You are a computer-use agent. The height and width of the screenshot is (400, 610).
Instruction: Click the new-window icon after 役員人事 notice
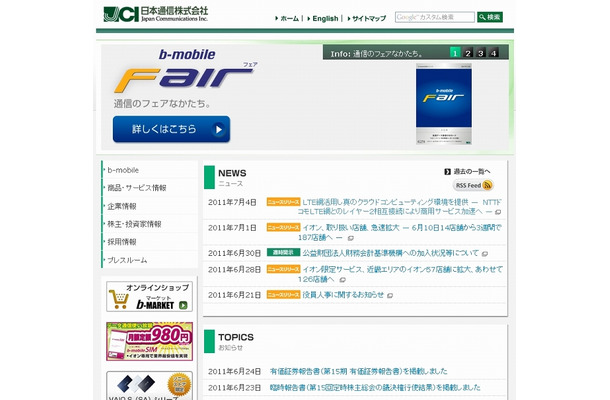[390, 296]
